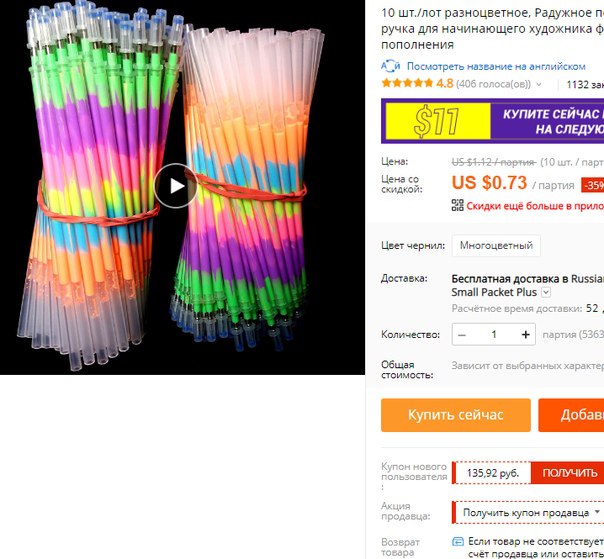Click Скидки ещё больше в приложении link

(x=535, y=206)
